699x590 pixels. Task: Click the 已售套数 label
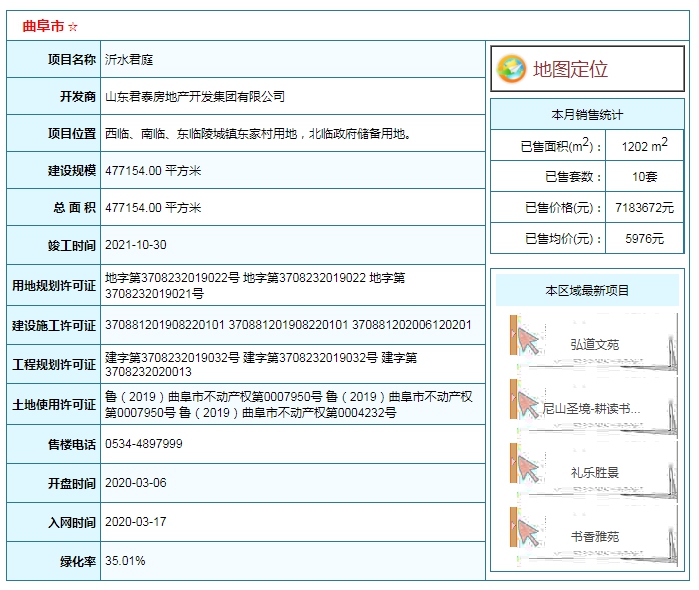573,177
